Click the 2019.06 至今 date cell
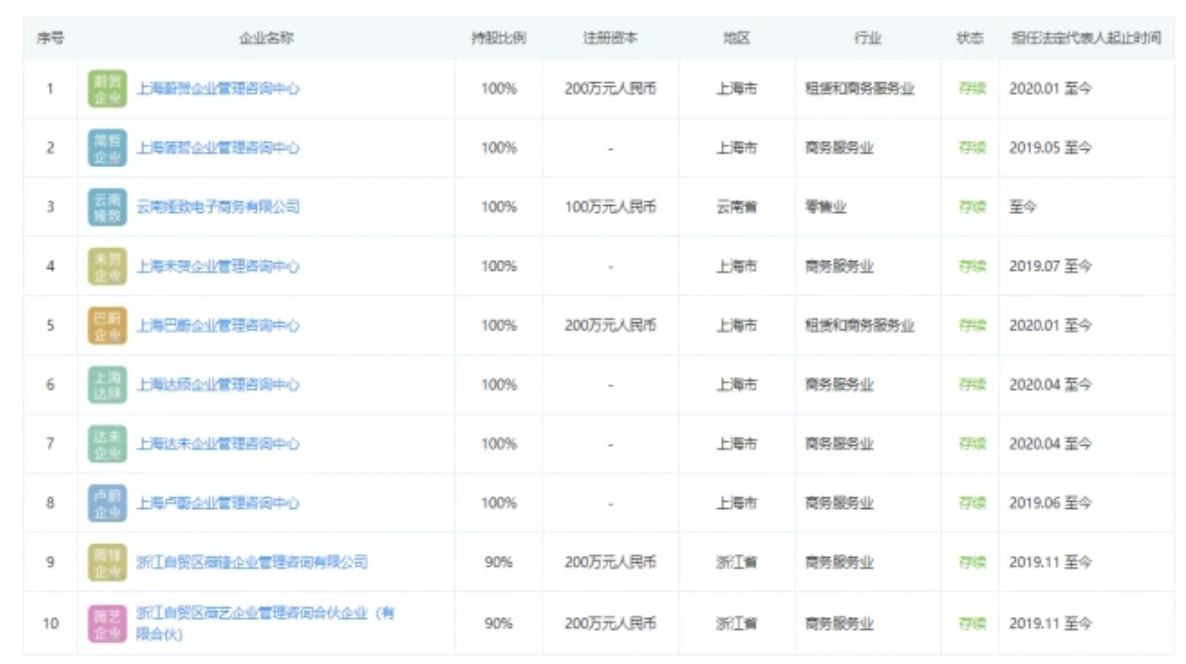This screenshot has height=664, width=1186. click(x=1051, y=503)
